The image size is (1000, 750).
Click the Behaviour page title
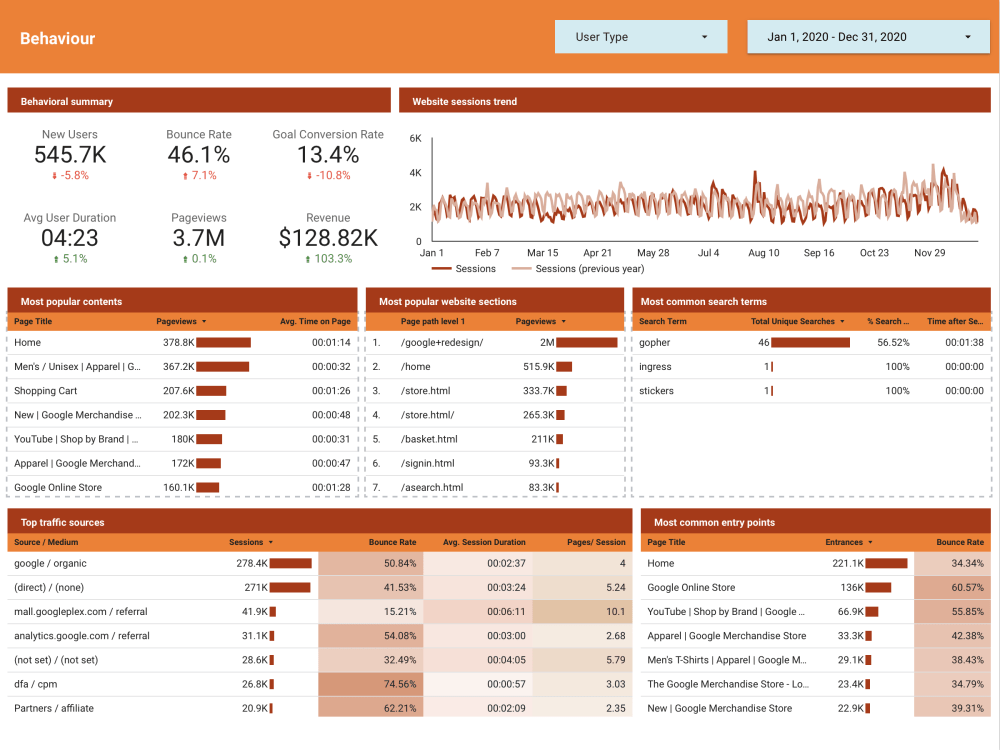click(57, 38)
